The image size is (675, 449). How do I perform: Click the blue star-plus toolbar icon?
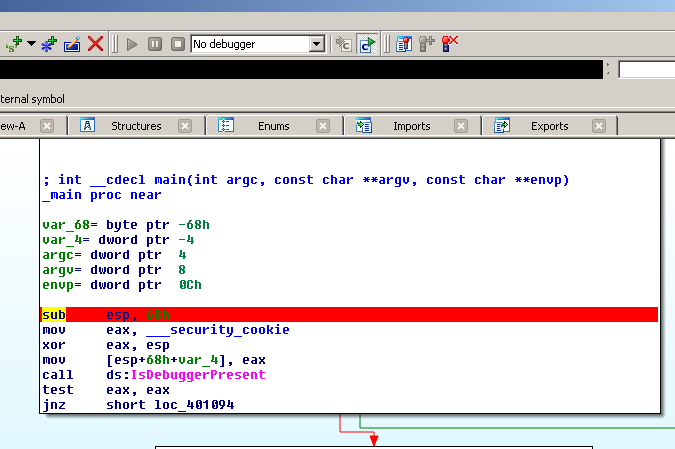click(x=48, y=44)
